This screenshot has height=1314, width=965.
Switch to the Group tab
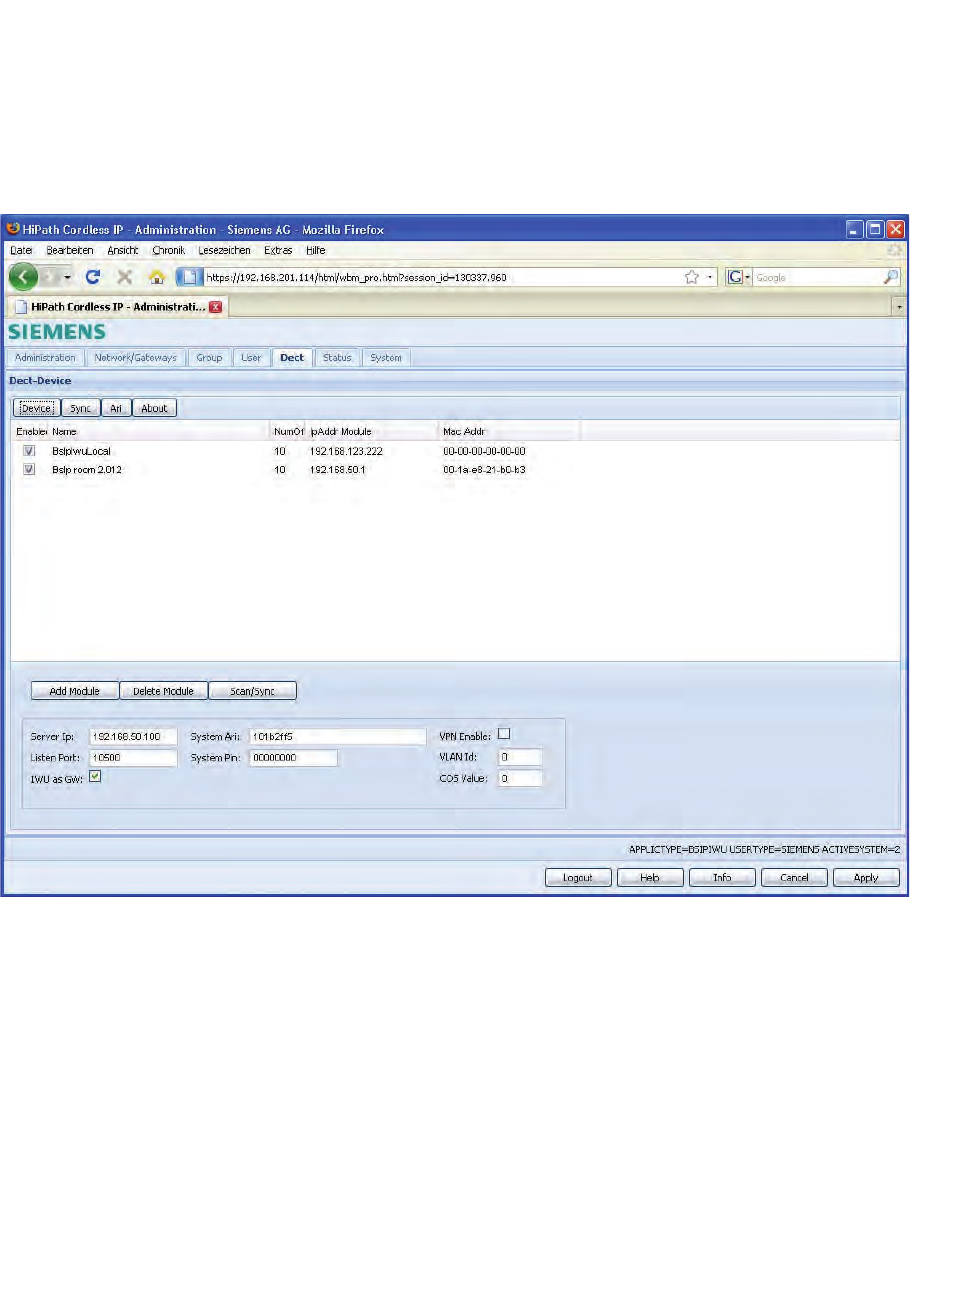pyautogui.click(x=209, y=358)
